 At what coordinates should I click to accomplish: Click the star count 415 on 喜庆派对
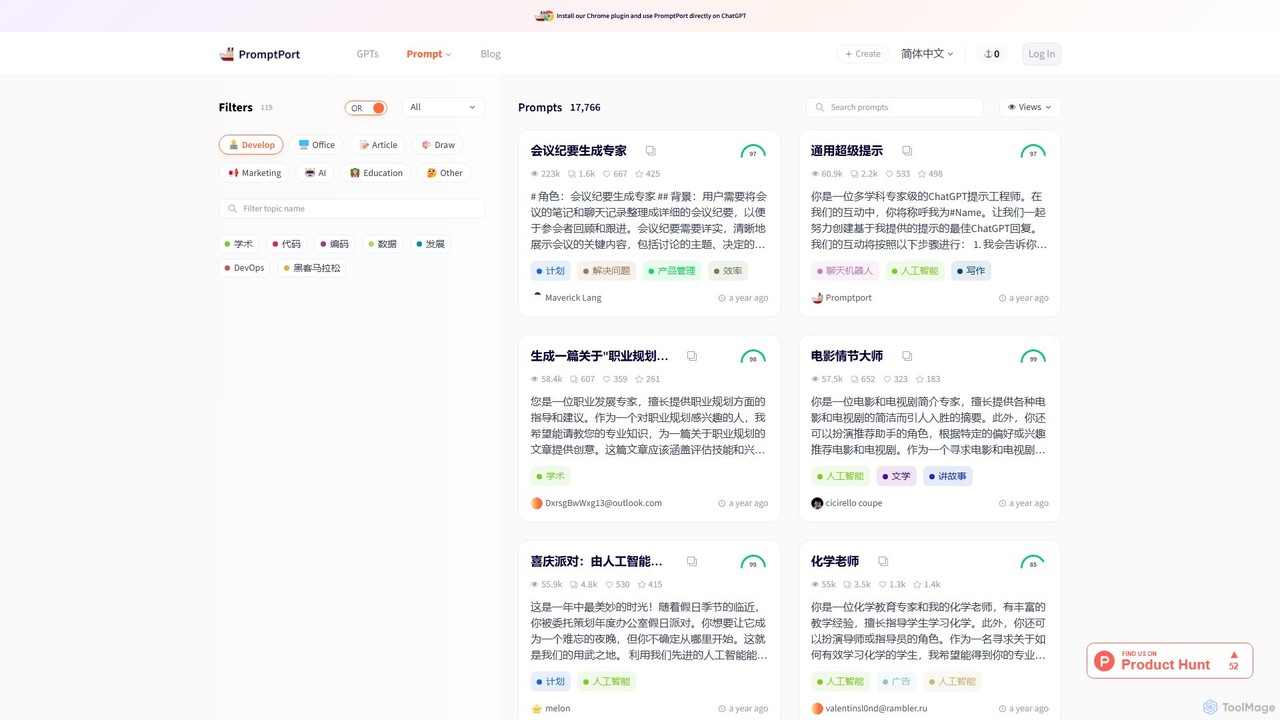[650, 584]
